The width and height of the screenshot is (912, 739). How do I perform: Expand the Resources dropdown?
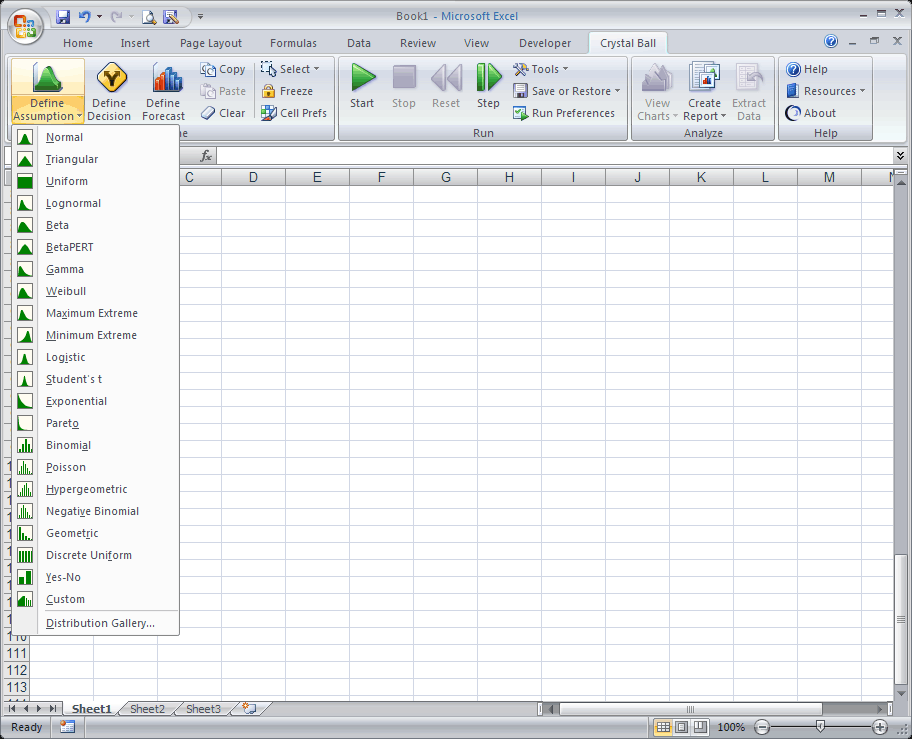point(863,91)
